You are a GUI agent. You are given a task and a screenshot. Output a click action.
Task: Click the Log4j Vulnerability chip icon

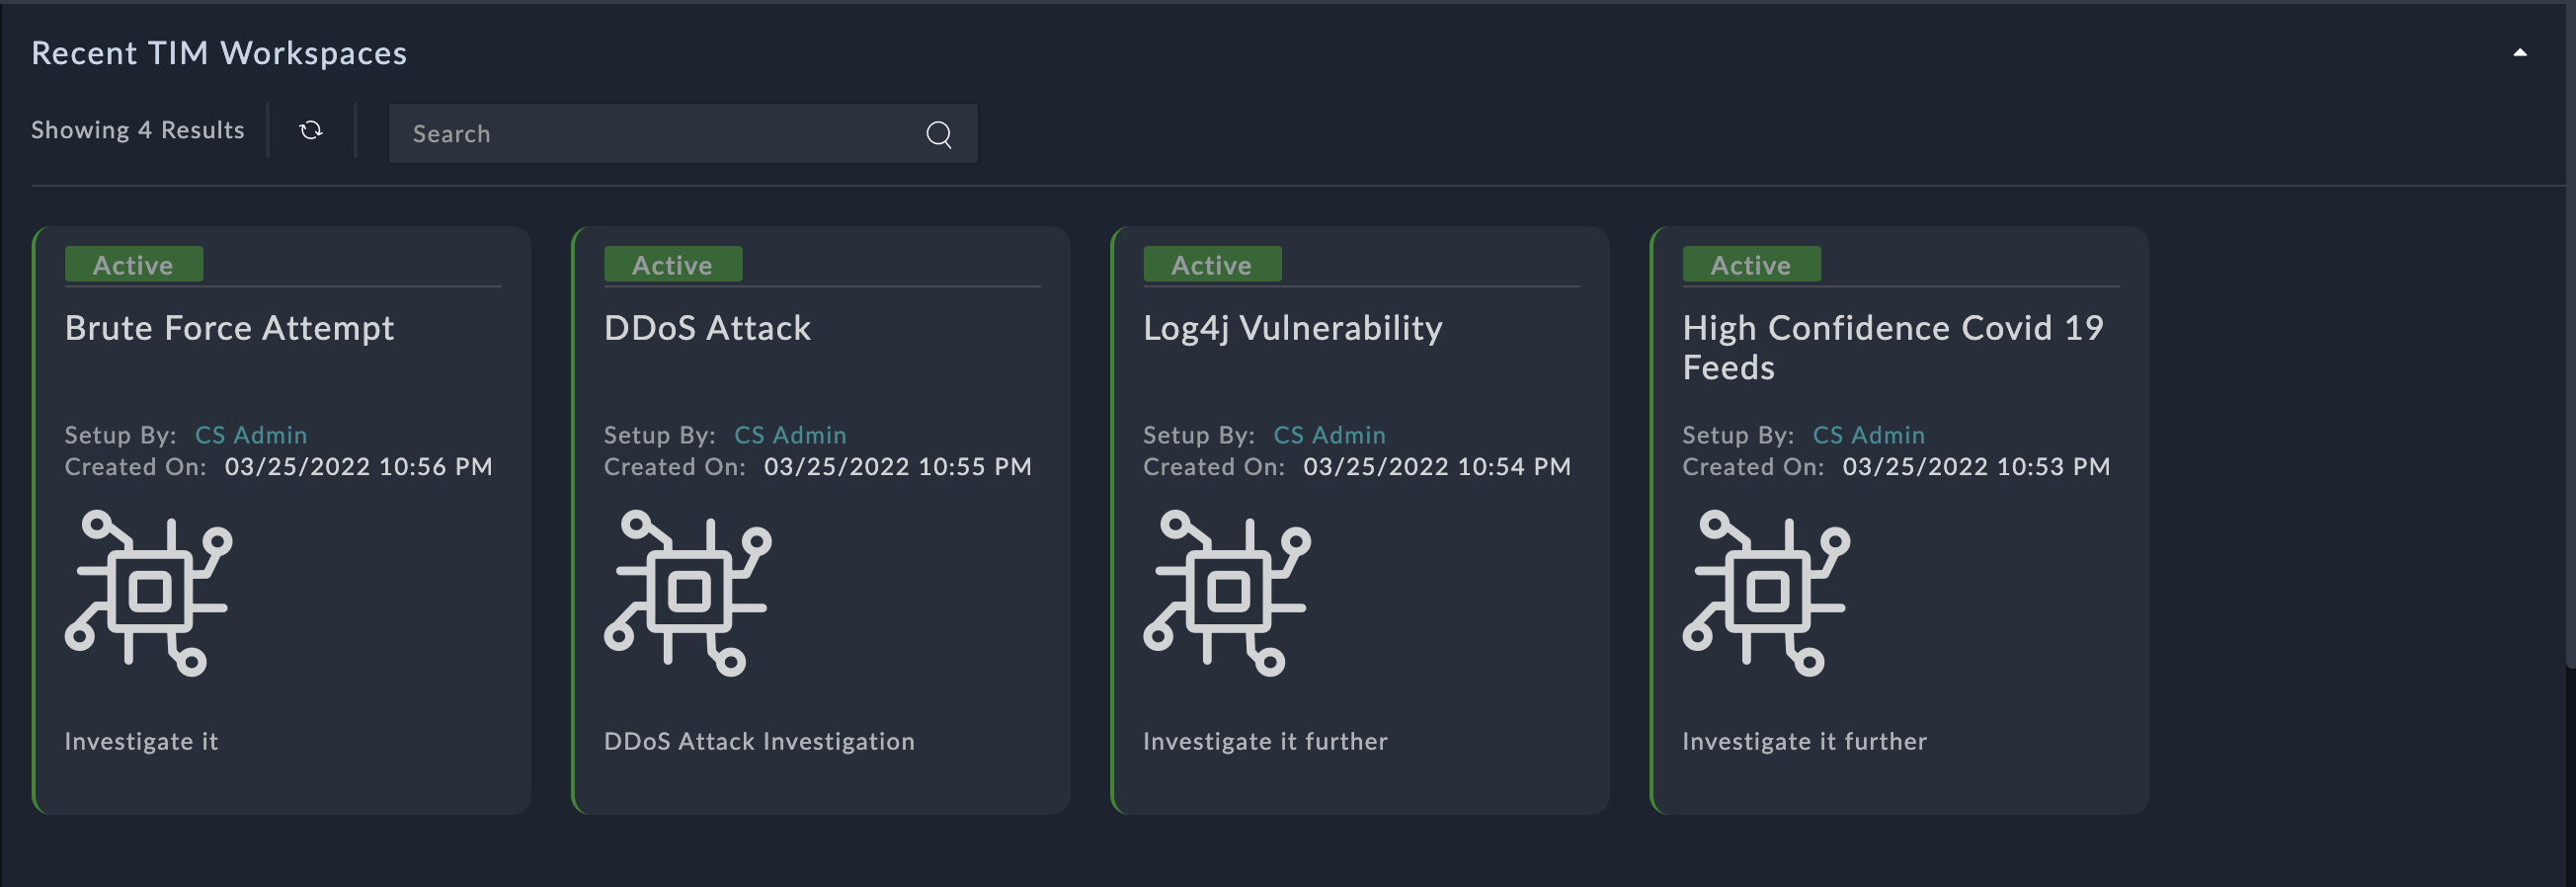click(x=1227, y=593)
